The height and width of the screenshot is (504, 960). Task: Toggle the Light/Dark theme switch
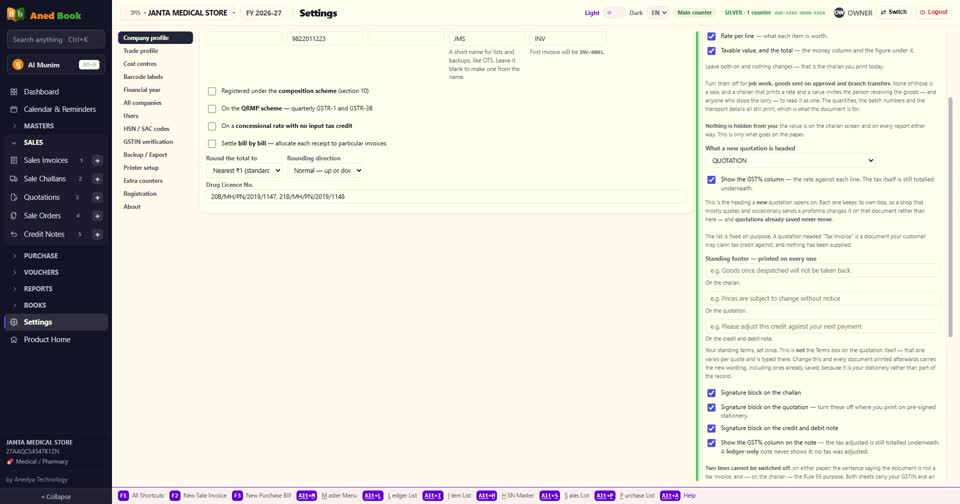click(x=614, y=12)
